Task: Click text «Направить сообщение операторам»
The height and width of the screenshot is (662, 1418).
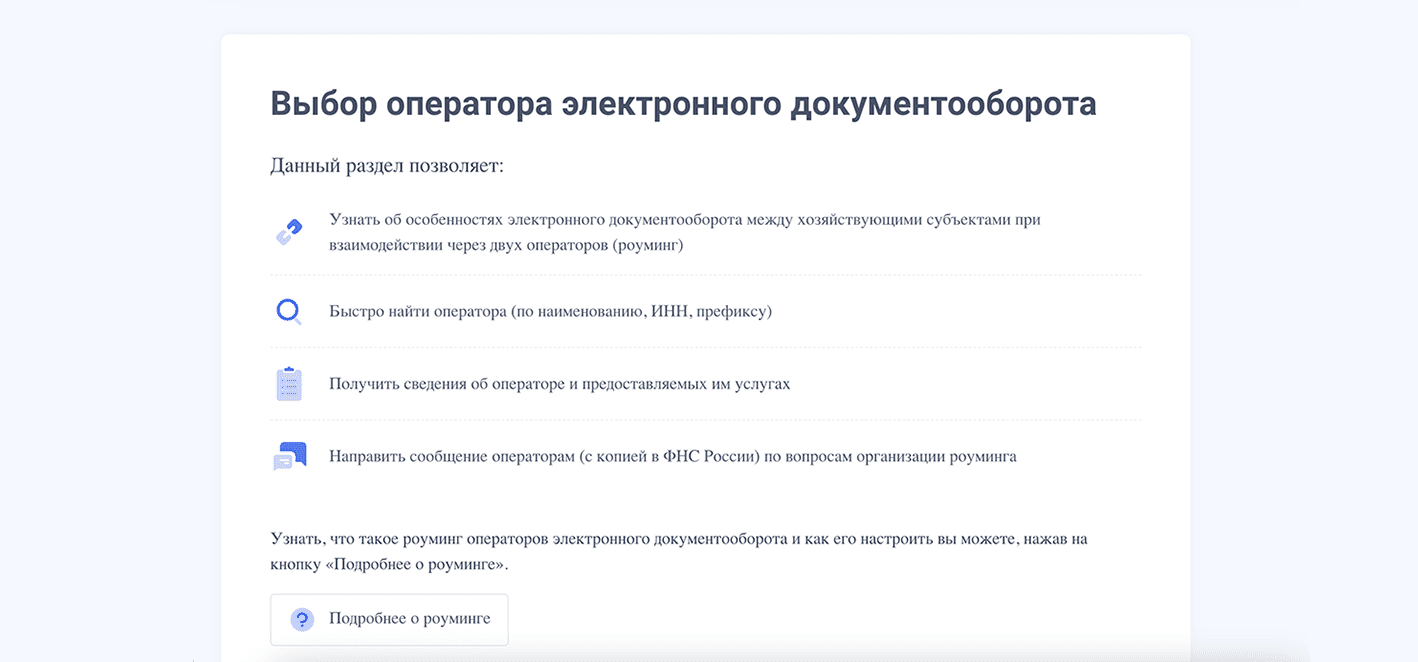Action: (452, 457)
